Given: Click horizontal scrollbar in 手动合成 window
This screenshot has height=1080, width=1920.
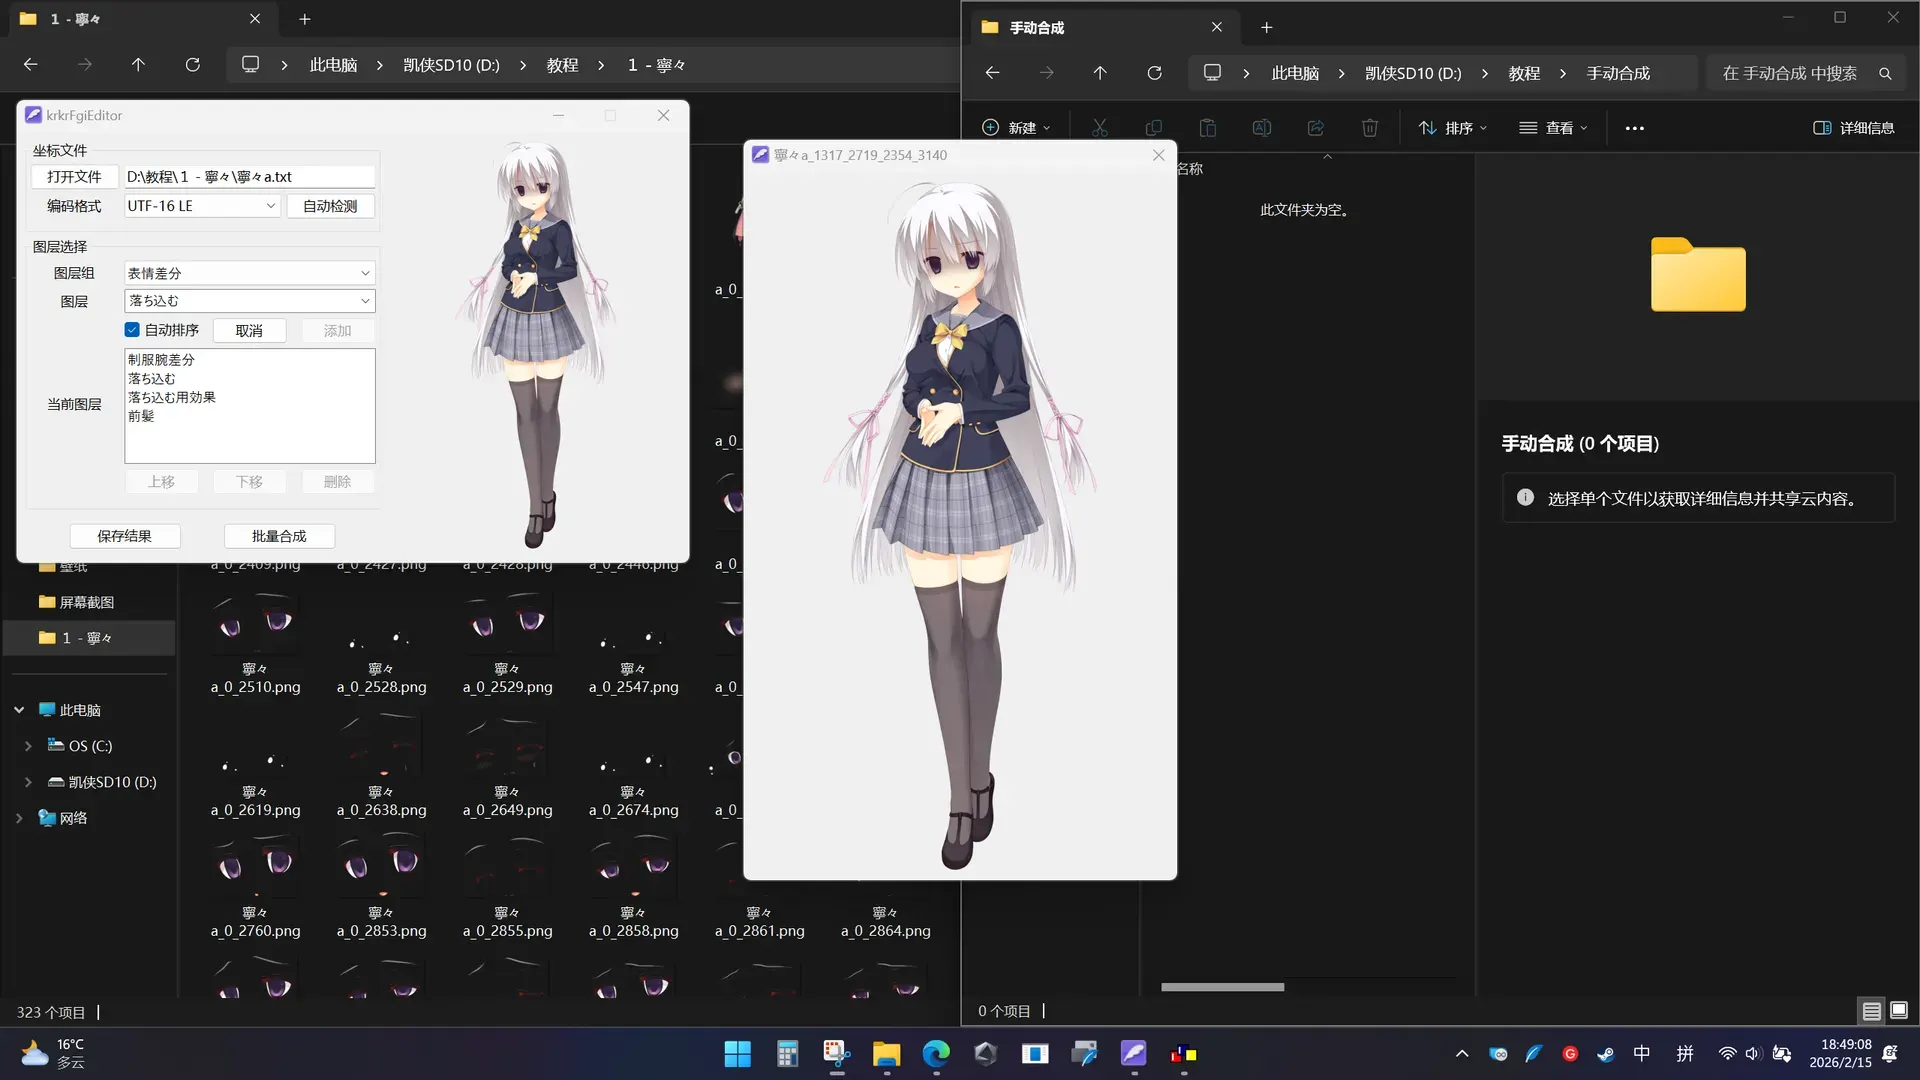Looking at the screenshot, I should click(1222, 987).
